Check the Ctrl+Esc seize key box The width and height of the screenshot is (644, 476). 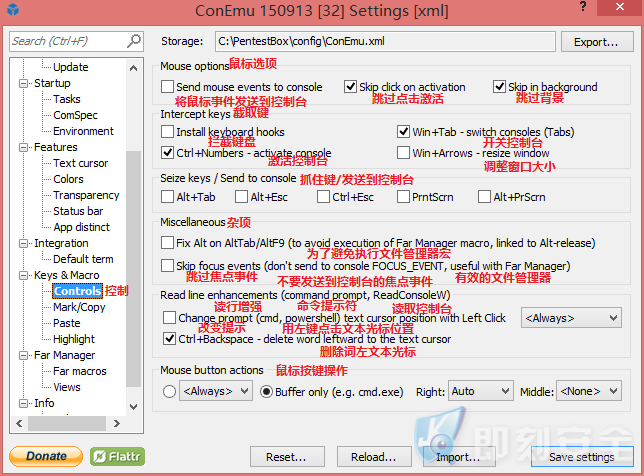[x=323, y=197]
